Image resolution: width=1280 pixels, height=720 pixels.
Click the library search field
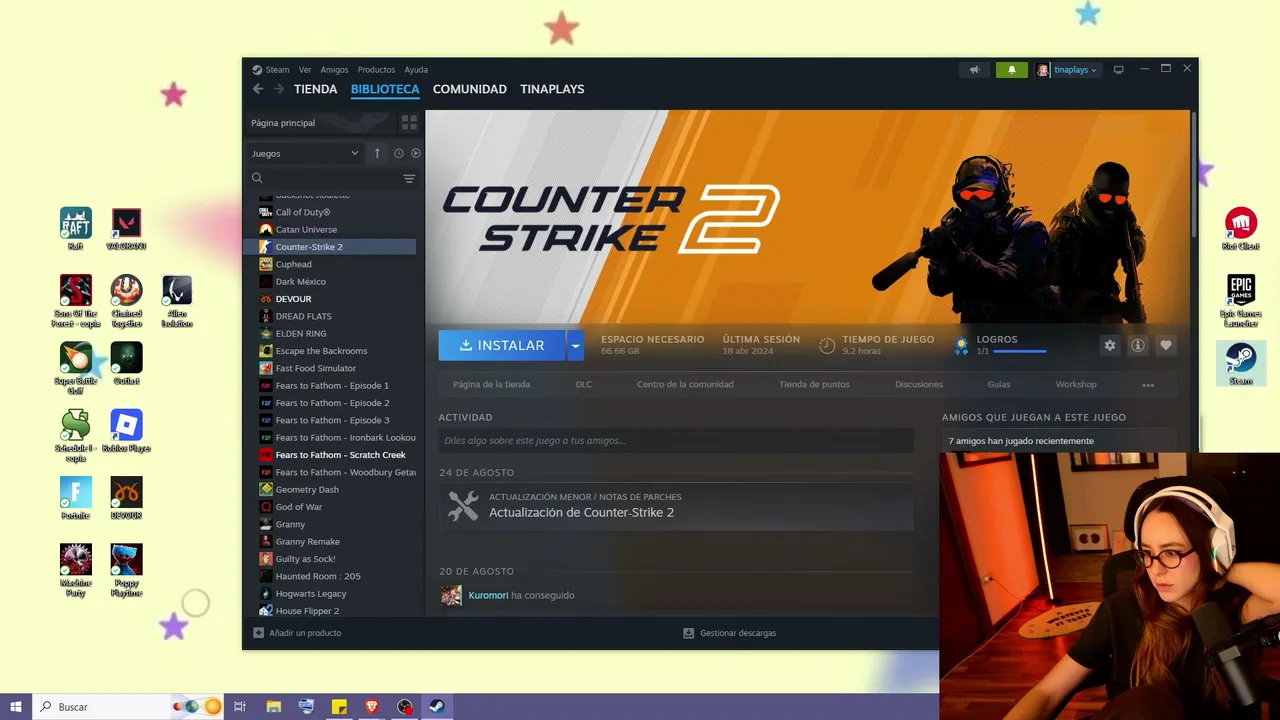click(x=322, y=178)
